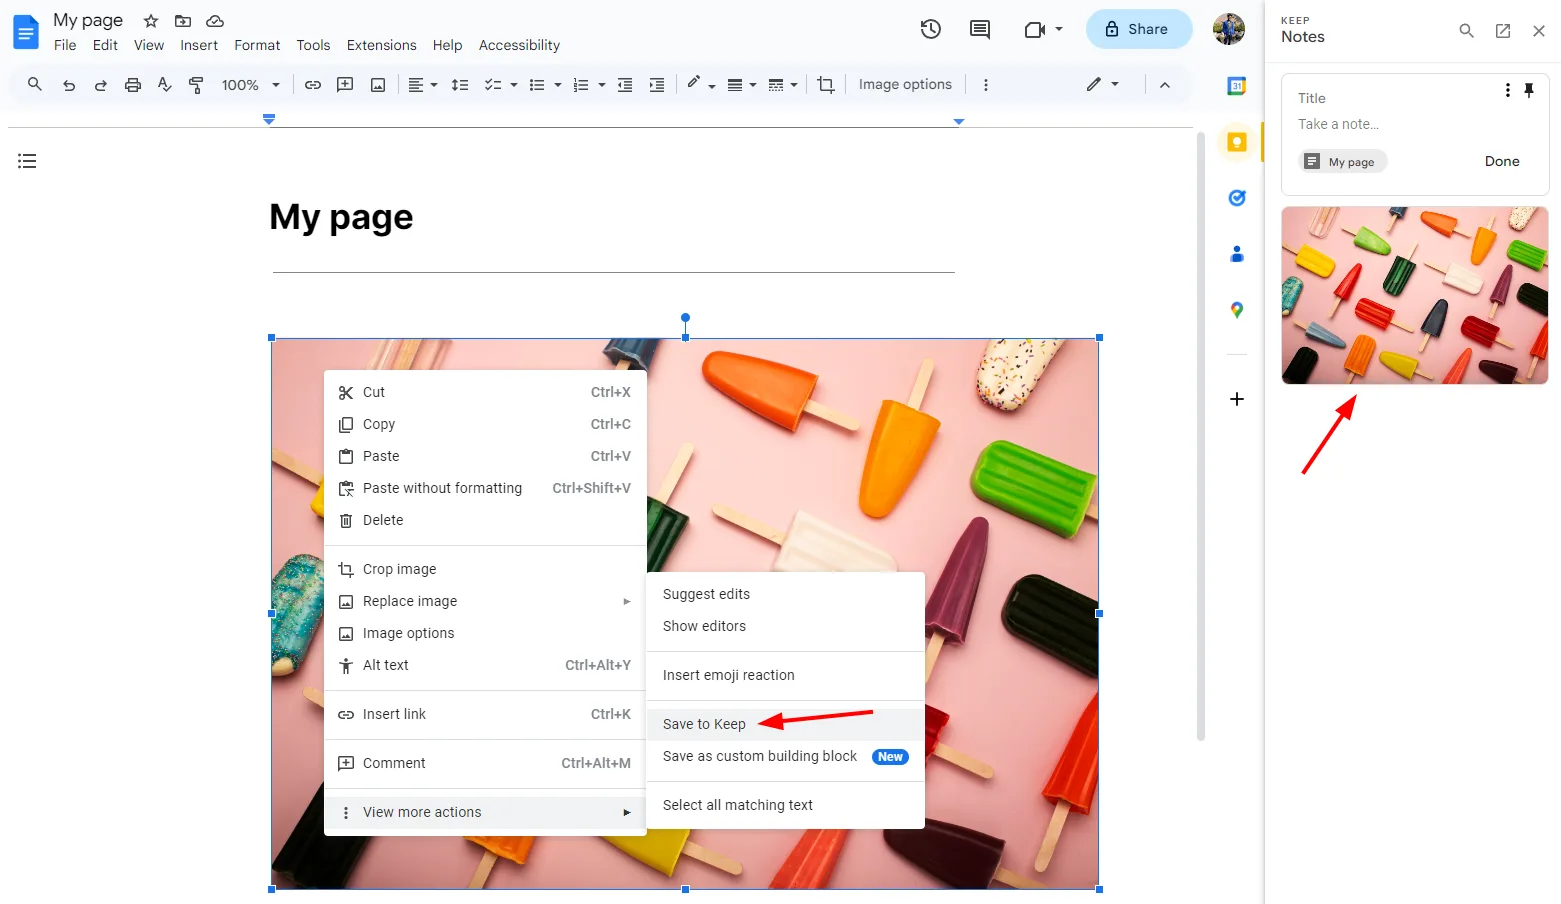Open the Format menu
The image size is (1561, 904).
[x=257, y=45]
